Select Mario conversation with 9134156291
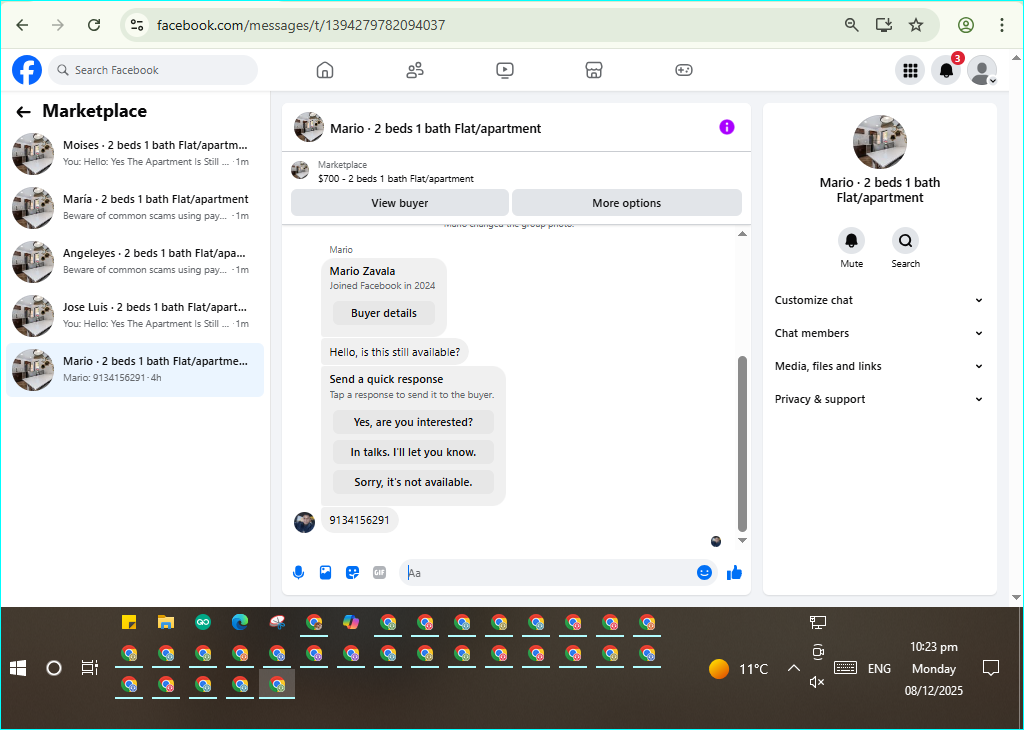1024x730 pixels. click(135, 370)
